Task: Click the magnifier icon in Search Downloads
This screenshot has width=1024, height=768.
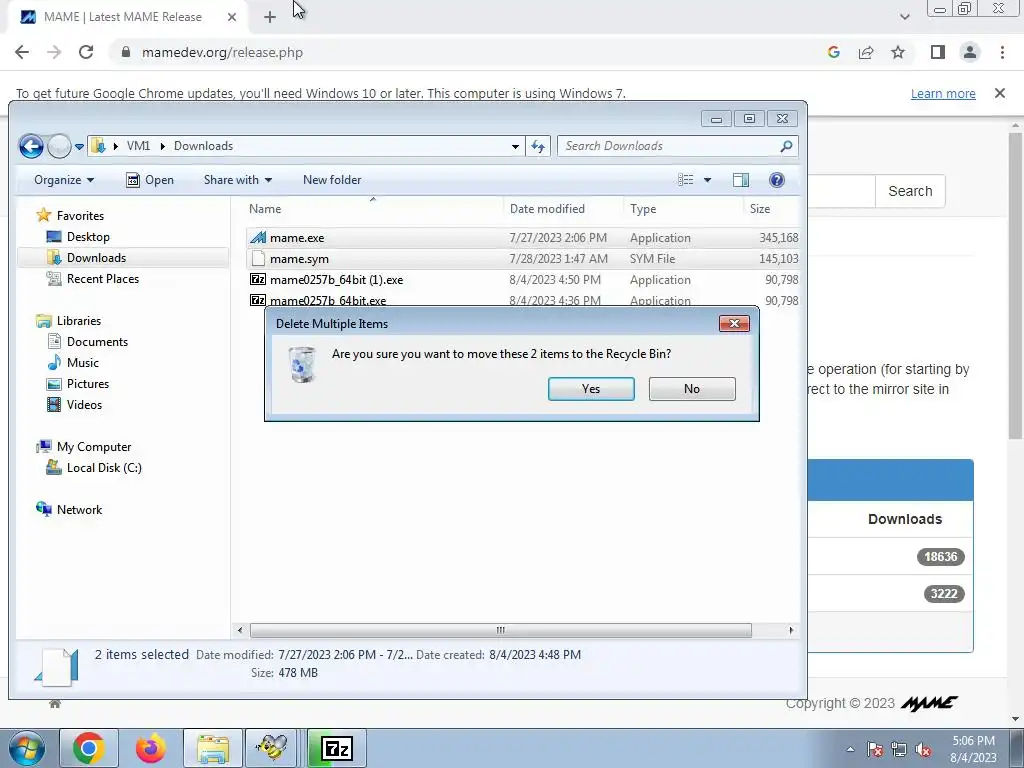Action: point(786,146)
